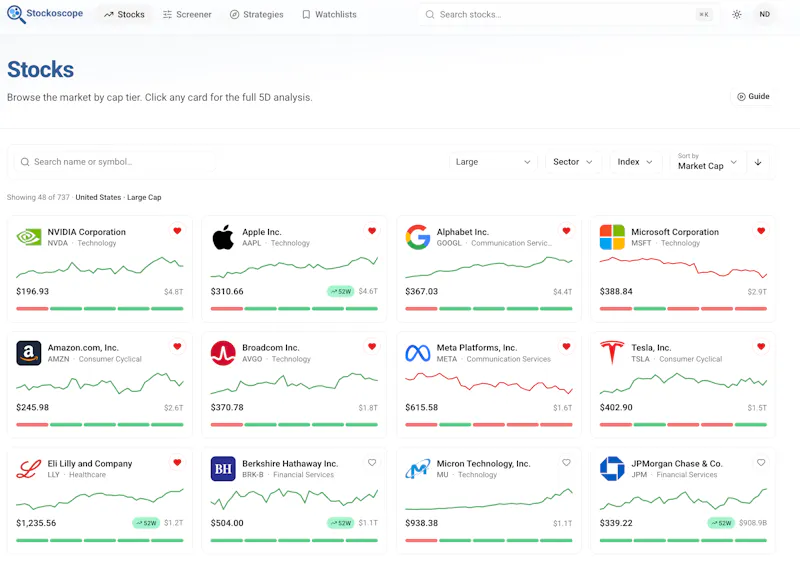The width and height of the screenshot is (800, 563).
Task: Click the Tesla logo icon
Action: pyautogui.click(x=612, y=353)
